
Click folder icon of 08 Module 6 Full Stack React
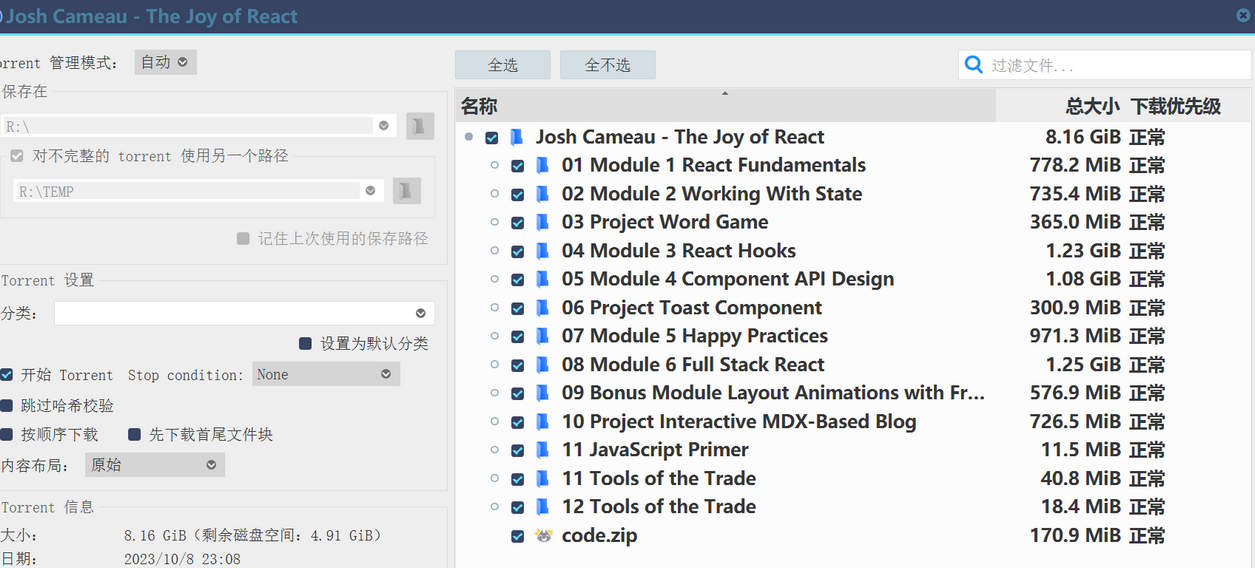(542, 365)
